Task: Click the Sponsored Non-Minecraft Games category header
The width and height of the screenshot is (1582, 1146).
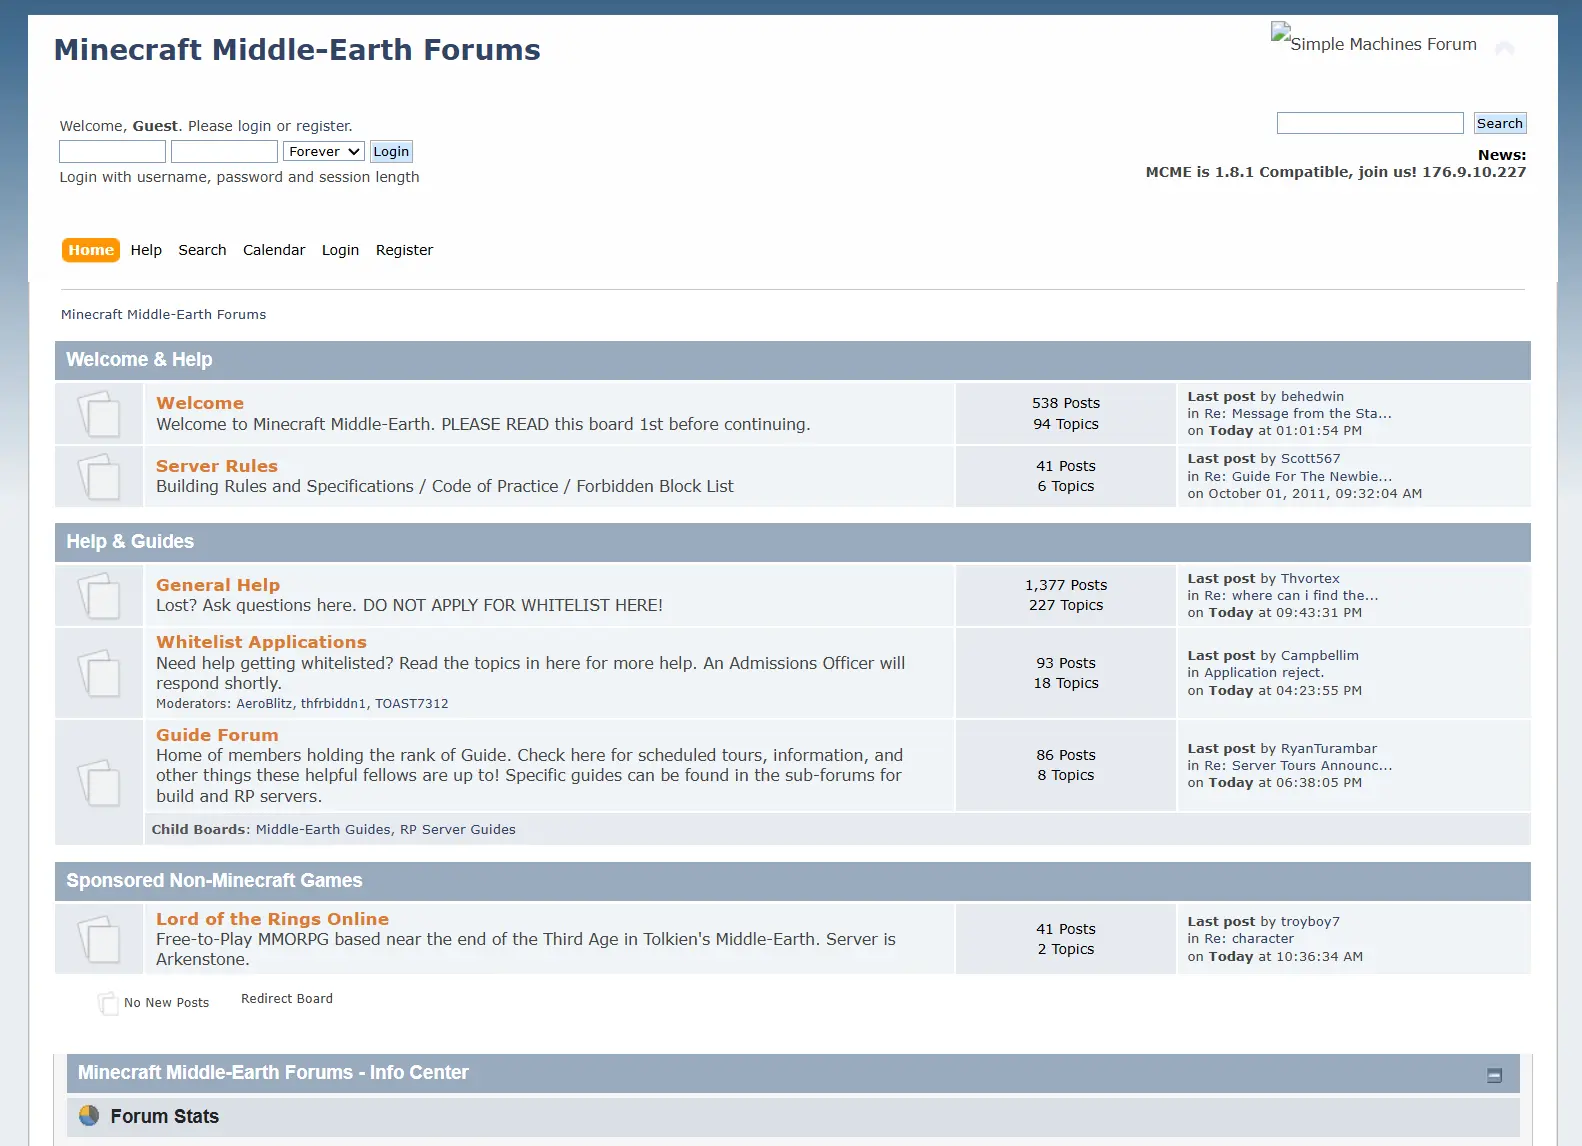Action: tap(793, 881)
